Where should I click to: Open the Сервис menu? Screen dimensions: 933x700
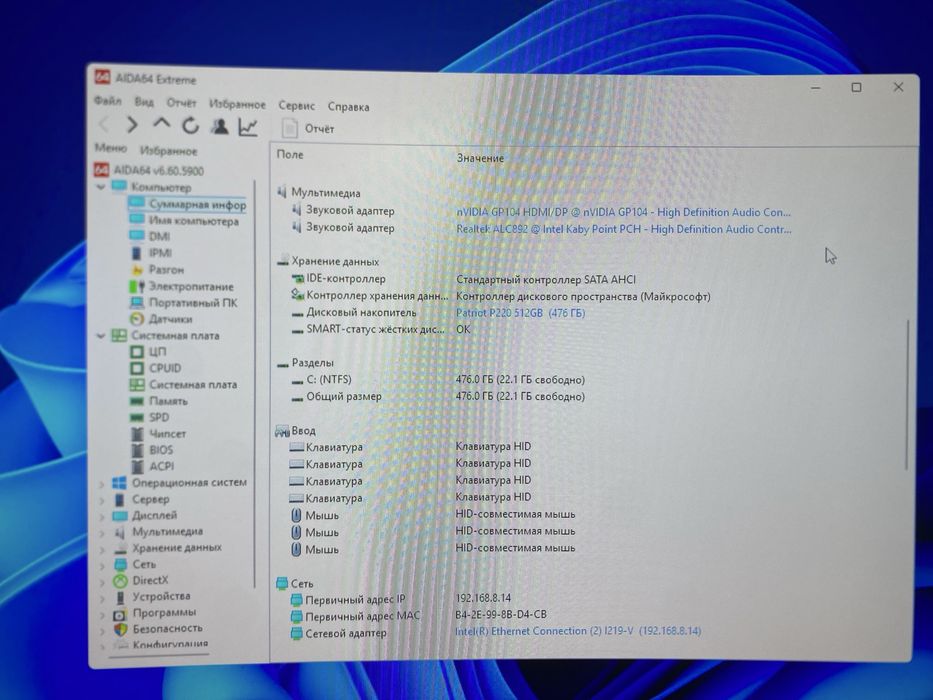[x=296, y=105]
